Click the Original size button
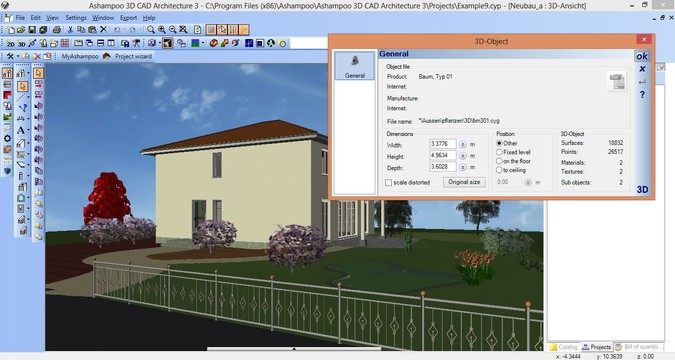This screenshot has width=675, height=360. tap(464, 182)
